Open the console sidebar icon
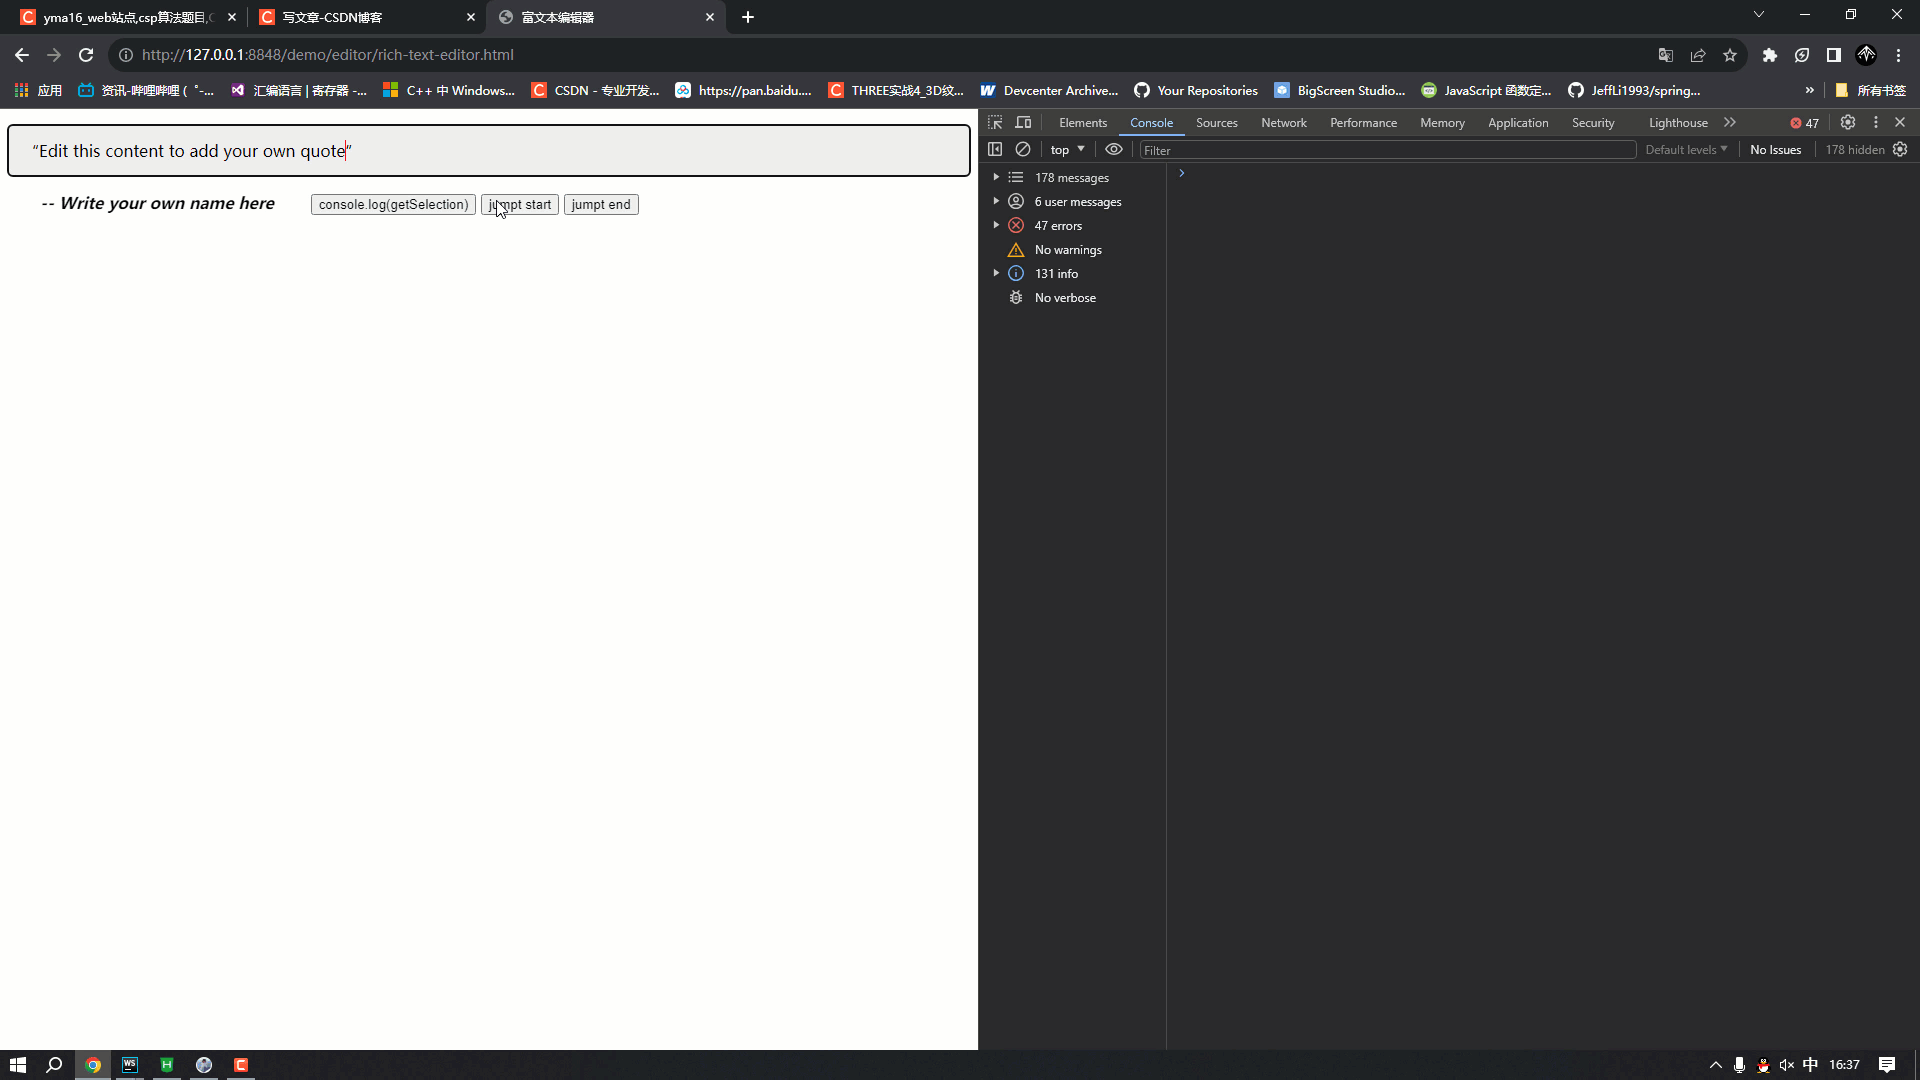Viewport: 1920px width, 1080px height. pos(996,149)
